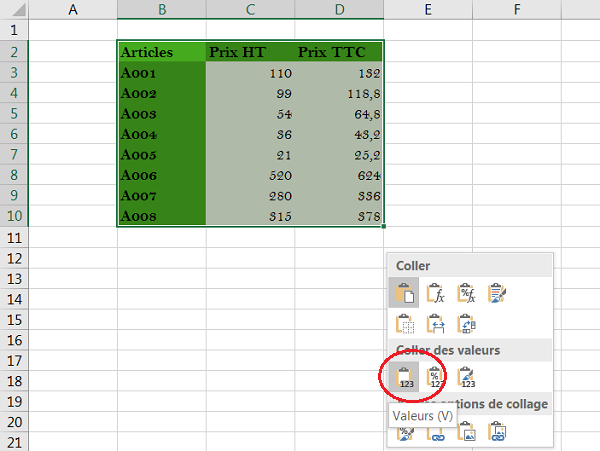Click the Prix TTC value 624
The image size is (600, 451).
coord(339,175)
